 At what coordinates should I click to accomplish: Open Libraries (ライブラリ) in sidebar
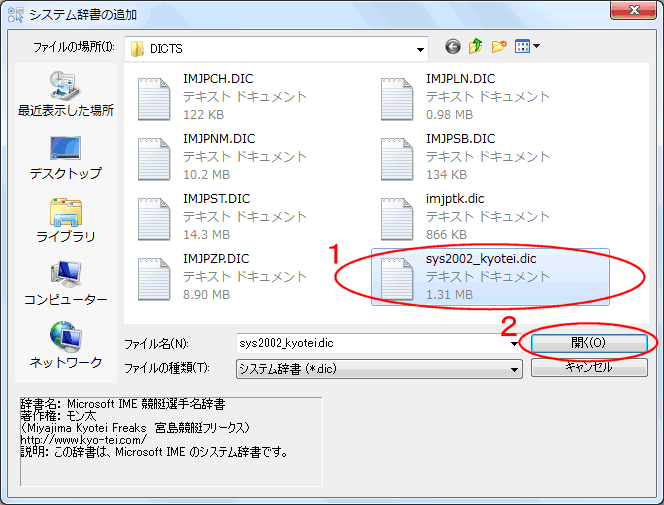(66, 220)
